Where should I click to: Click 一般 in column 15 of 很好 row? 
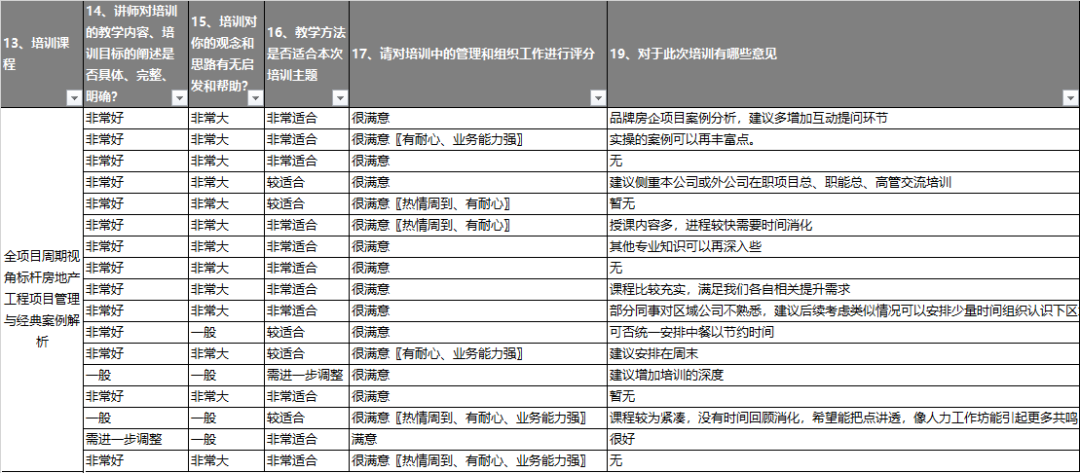(x=226, y=439)
